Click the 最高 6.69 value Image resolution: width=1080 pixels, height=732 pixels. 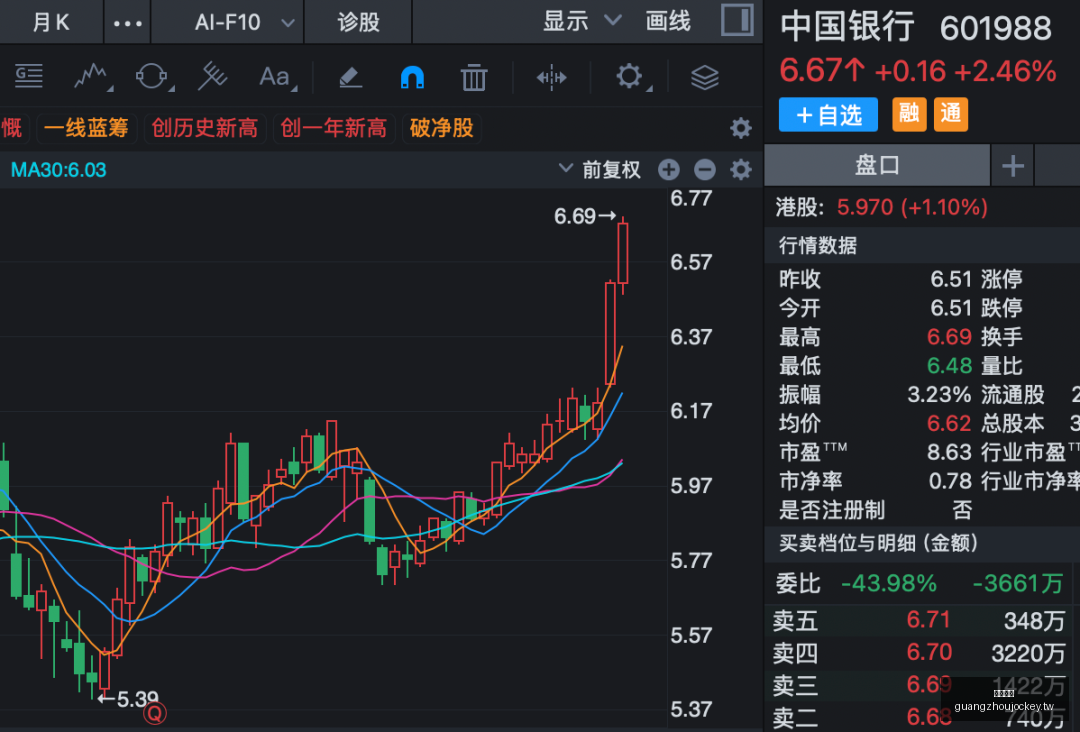tap(949, 337)
